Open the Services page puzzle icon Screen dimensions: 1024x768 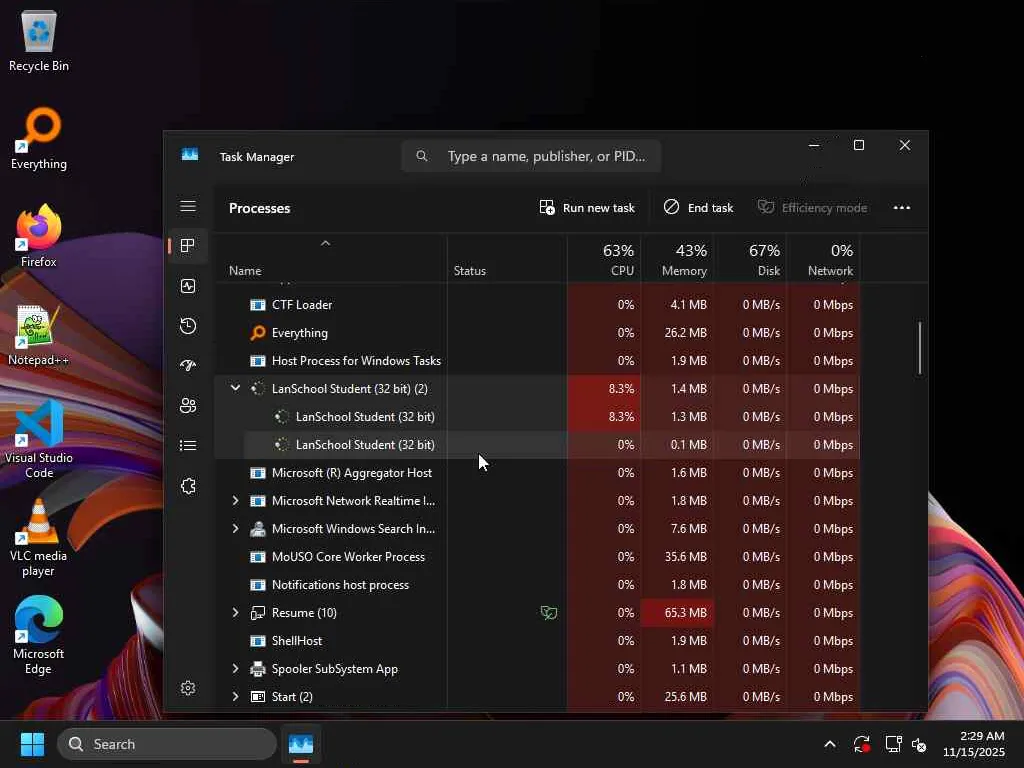tap(188, 486)
